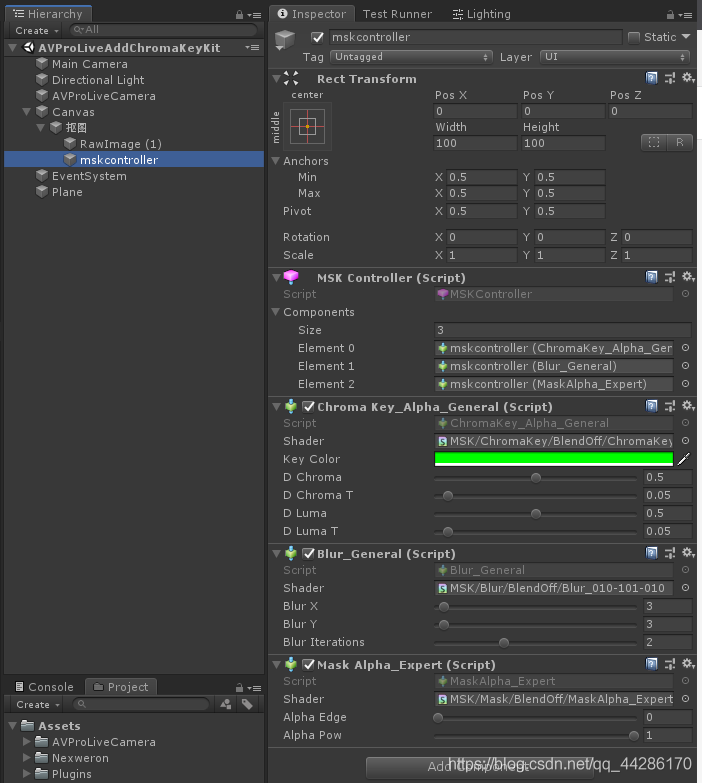Open Mask Alpha_Expert gear settings menu
This screenshot has height=783, width=702.
coord(688,663)
